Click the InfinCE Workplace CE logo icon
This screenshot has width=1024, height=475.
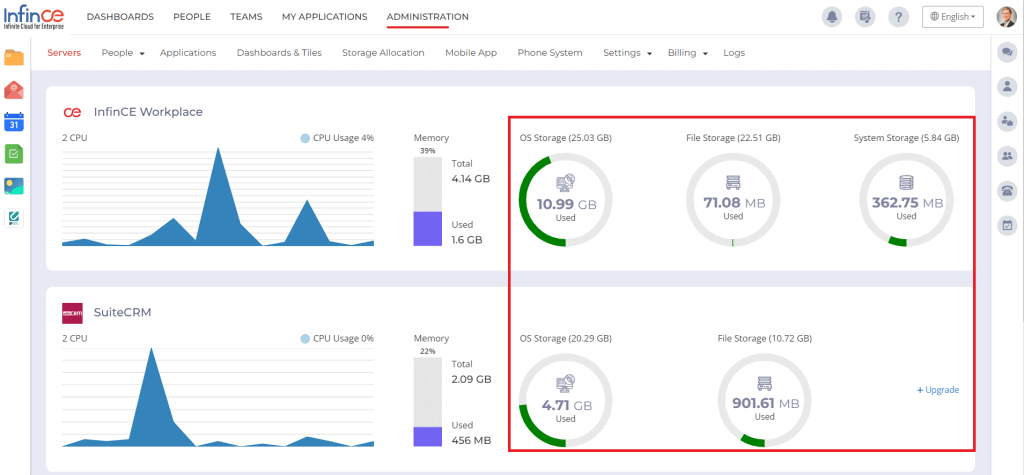pos(72,112)
